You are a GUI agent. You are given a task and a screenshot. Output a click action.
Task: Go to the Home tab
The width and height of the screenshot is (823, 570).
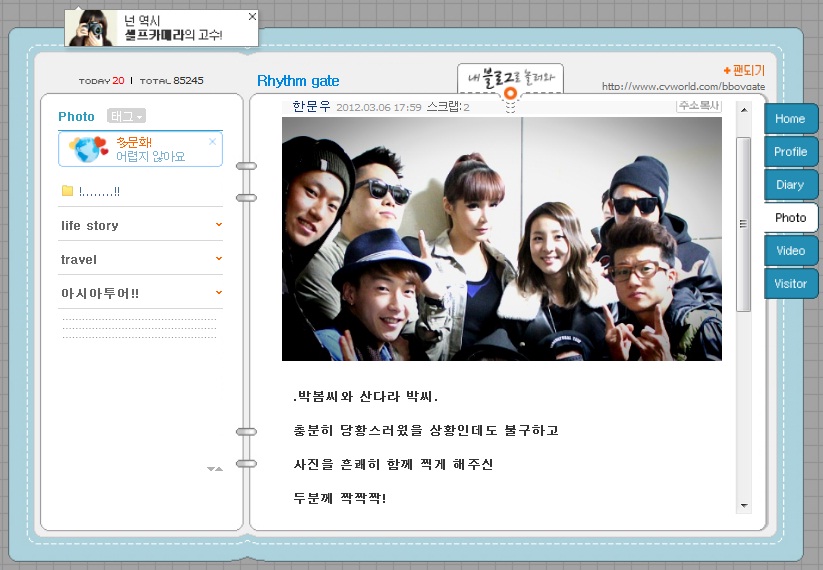(x=790, y=119)
